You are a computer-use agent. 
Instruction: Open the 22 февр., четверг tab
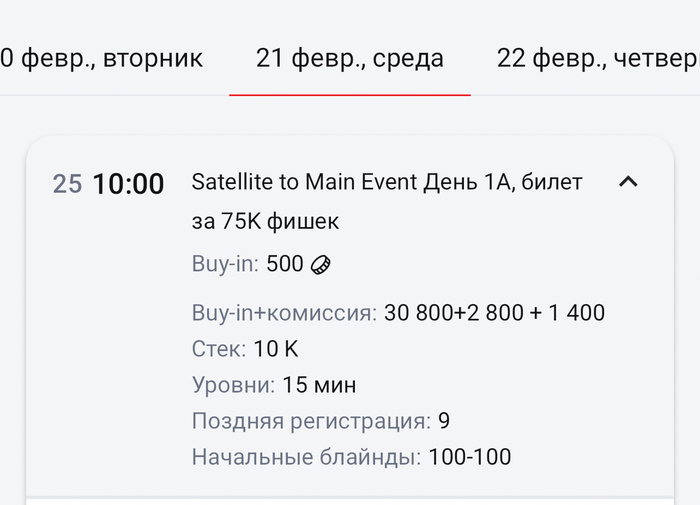pos(597,58)
